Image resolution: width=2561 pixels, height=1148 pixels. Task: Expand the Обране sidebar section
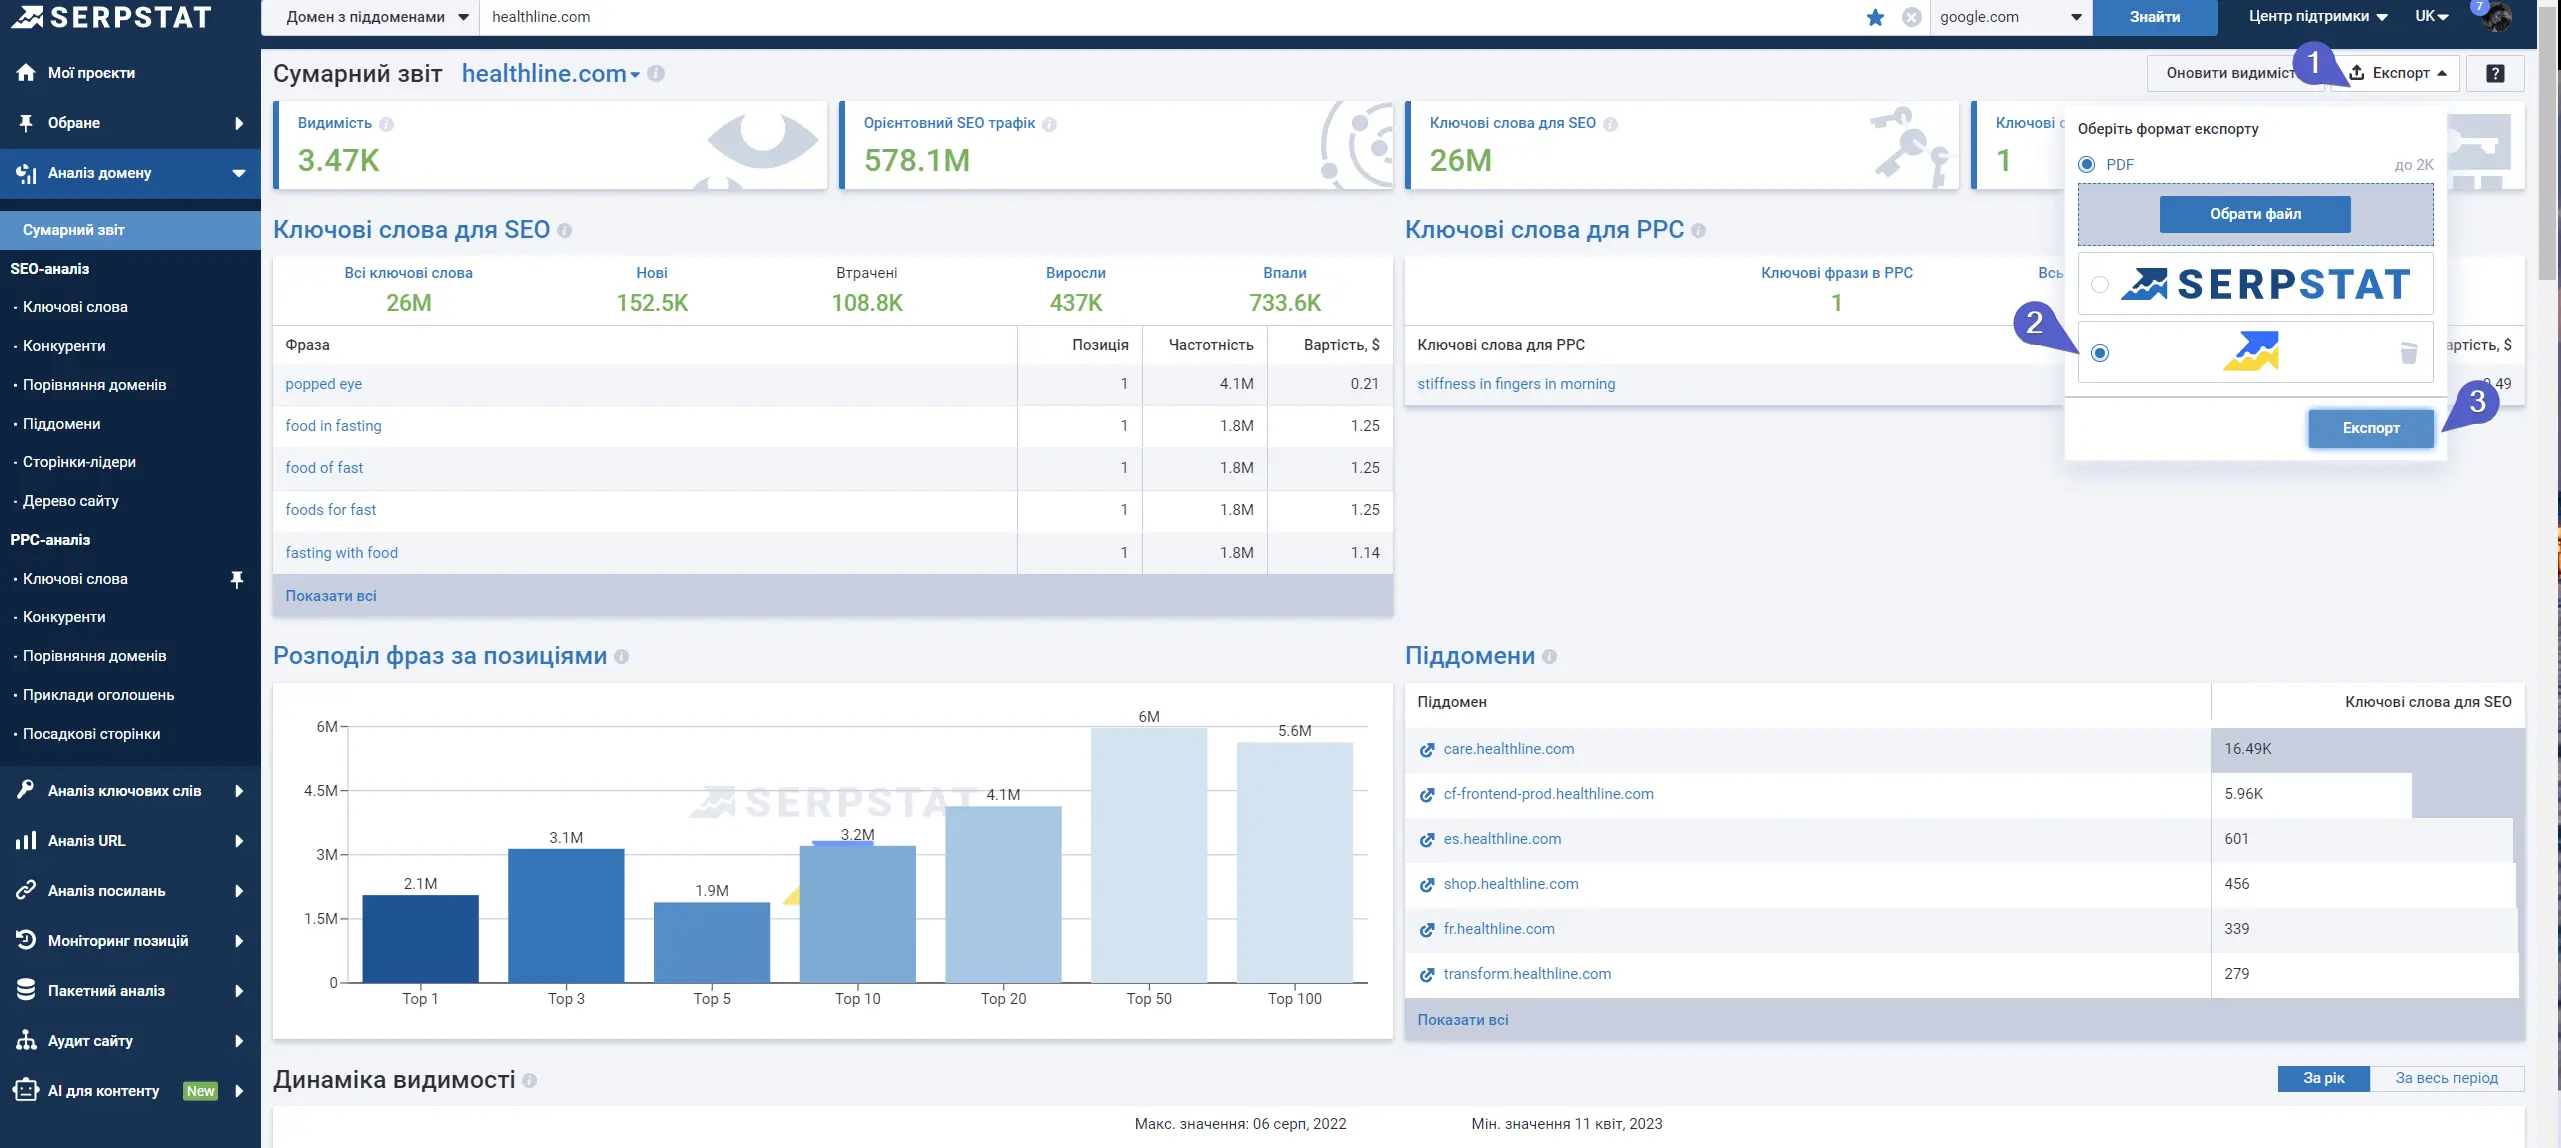[239, 123]
